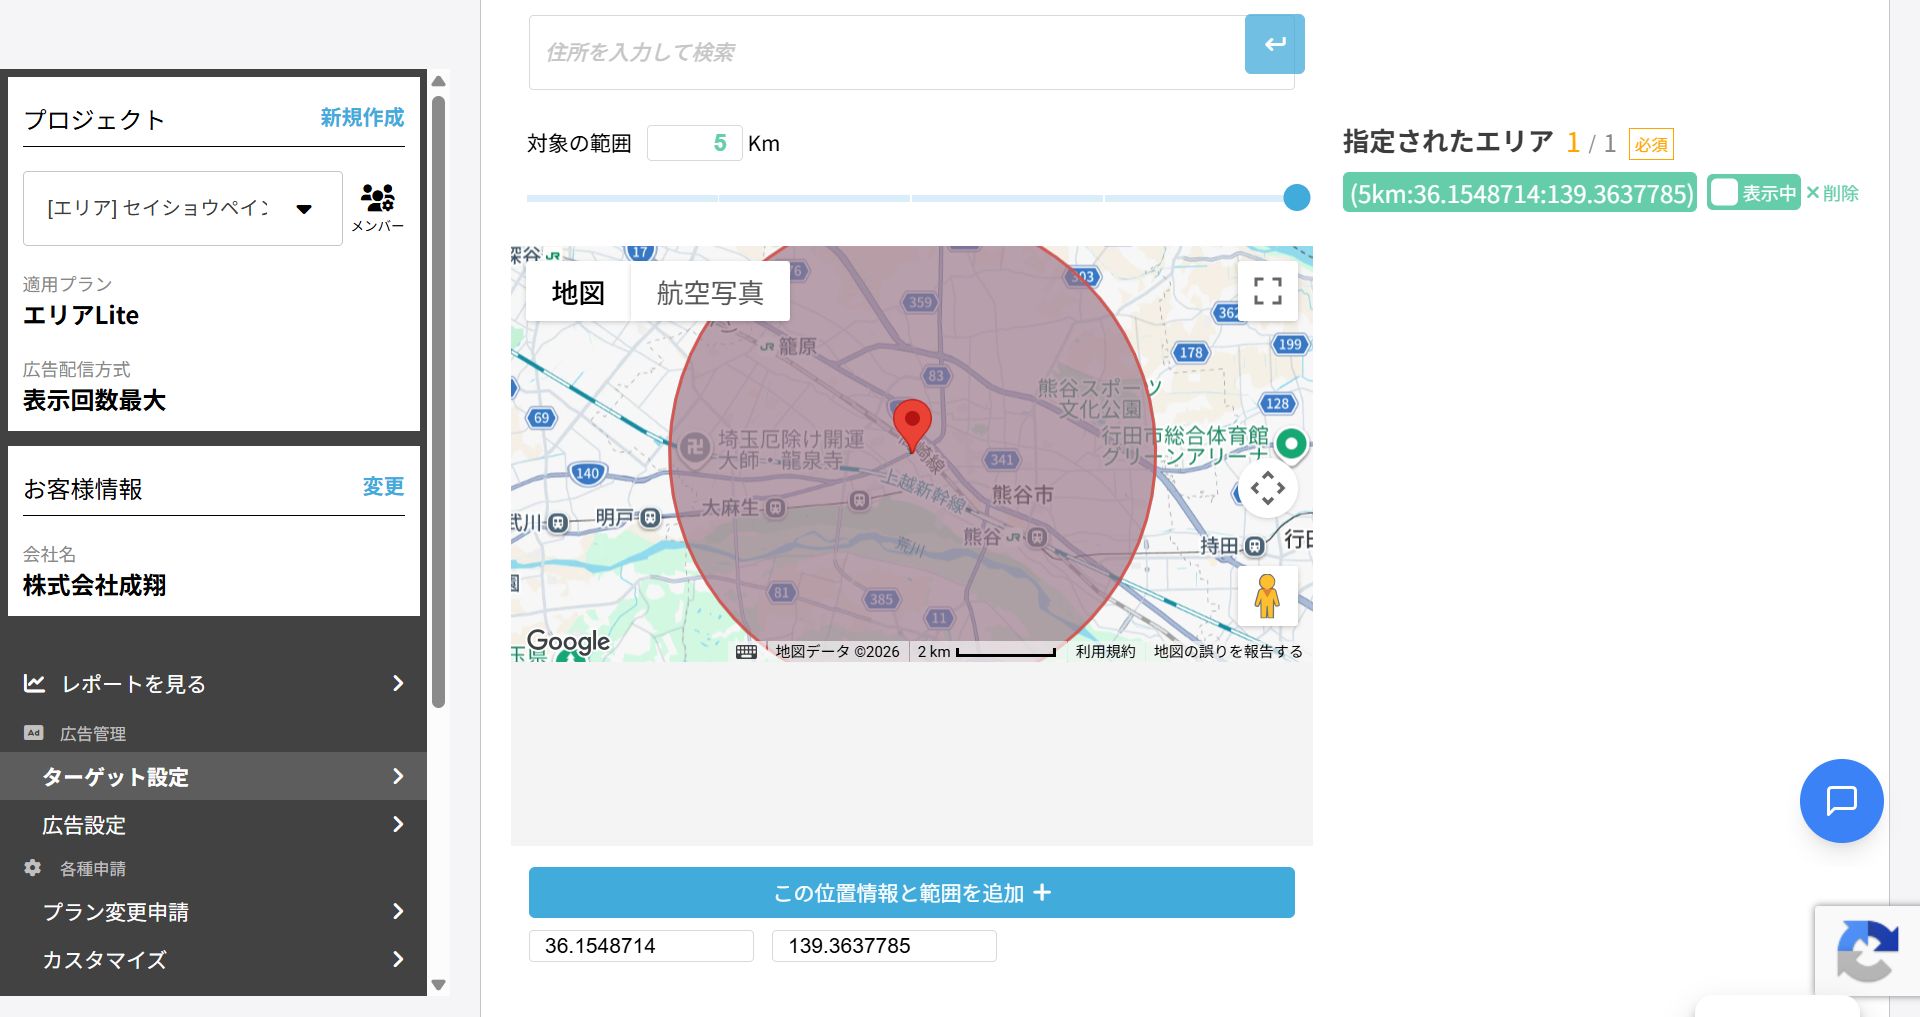Delete the specified area with ×削除
The width and height of the screenshot is (1920, 1017).
pos(1832,193)
